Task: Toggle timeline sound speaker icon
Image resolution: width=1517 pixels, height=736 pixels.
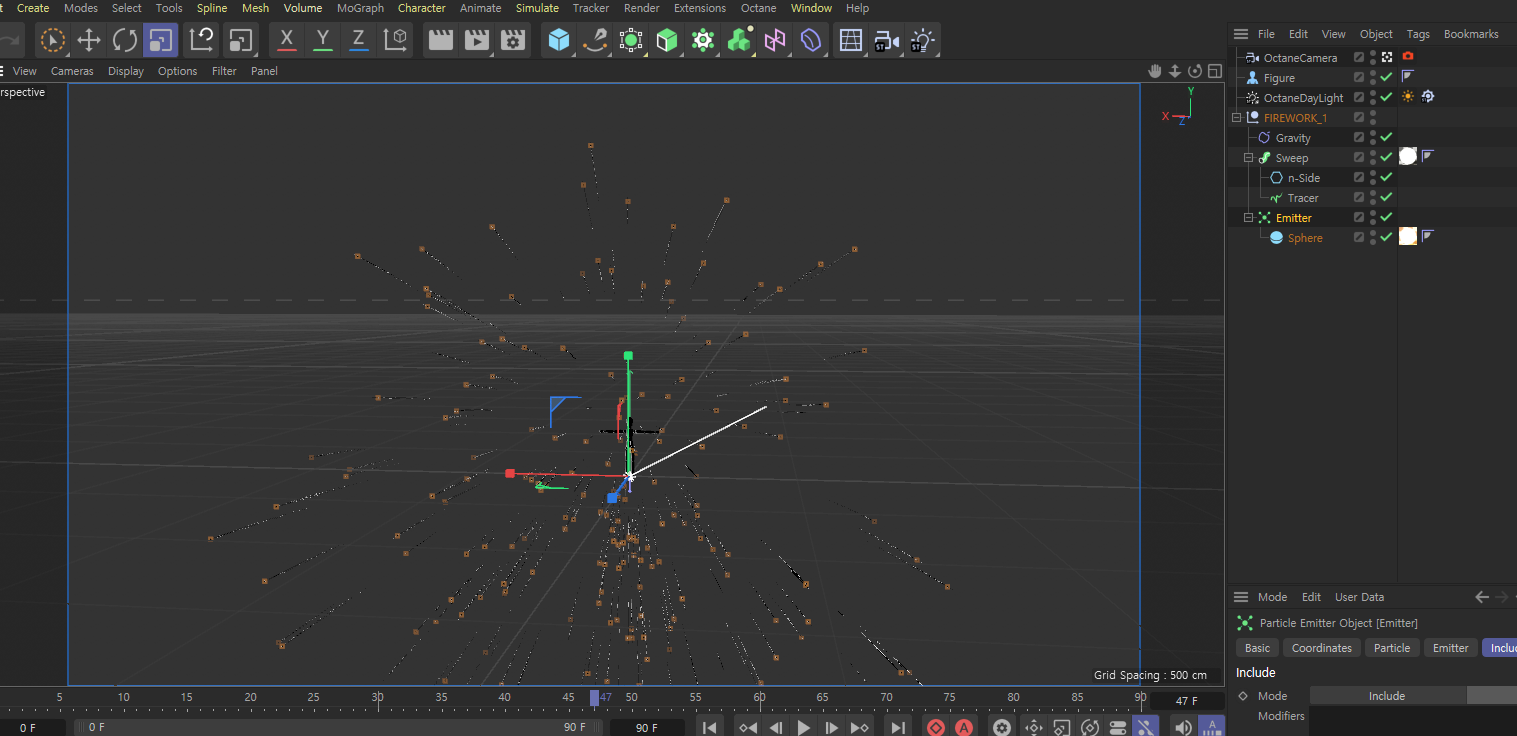Action: click(x=1183, y=728)
